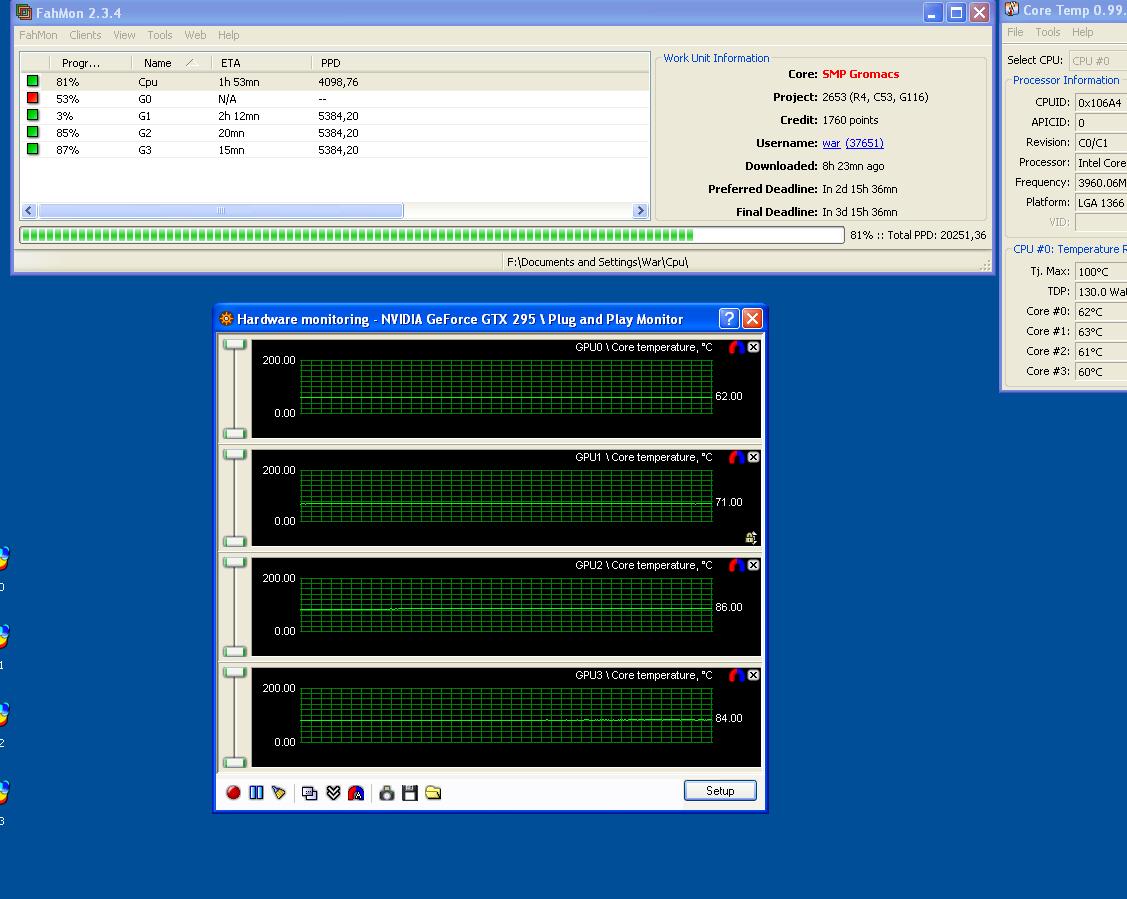Open Core Temp File menu
The height and width of the screenshot is (899, 1127).
click(1015, 32)
